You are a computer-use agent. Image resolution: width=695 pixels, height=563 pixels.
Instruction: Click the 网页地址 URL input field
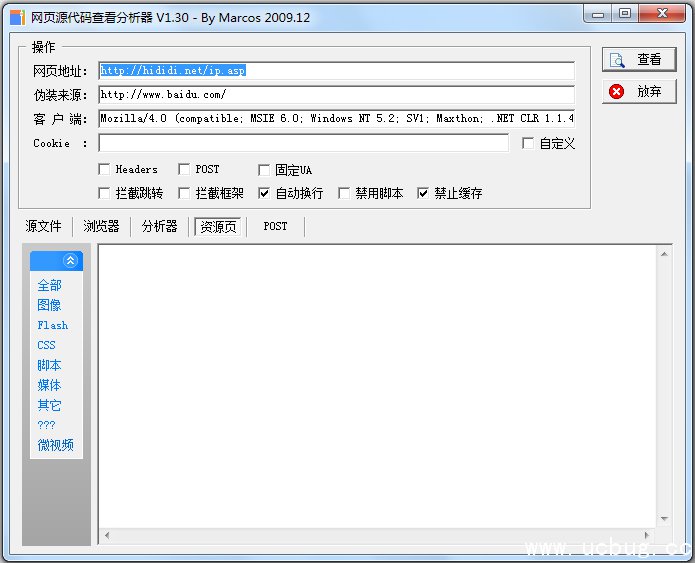click(x=336, y=71)
